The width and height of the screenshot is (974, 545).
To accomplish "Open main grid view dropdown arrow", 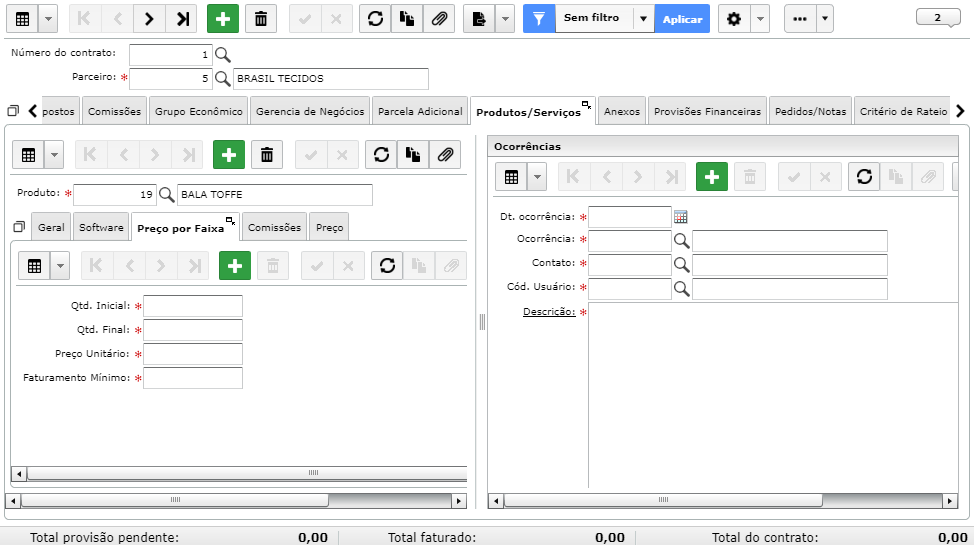I will tap(48, 19).
